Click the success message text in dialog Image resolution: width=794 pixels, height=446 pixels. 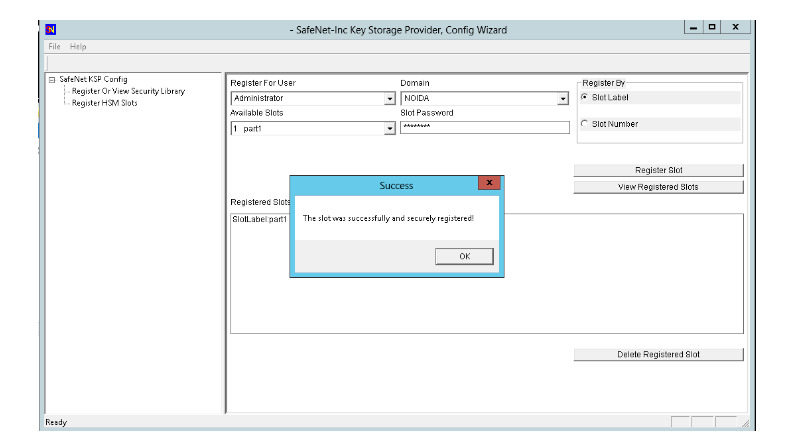point(388,218)
